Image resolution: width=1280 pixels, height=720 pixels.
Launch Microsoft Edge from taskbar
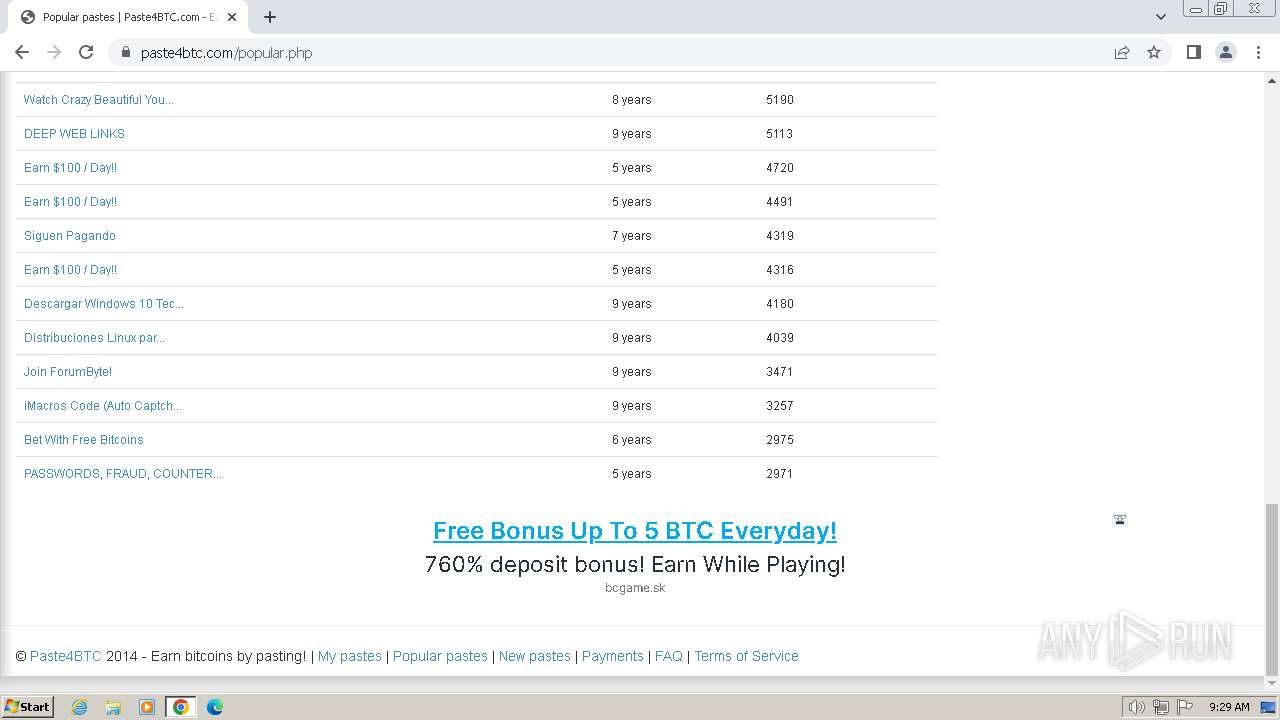click(215, 707)
